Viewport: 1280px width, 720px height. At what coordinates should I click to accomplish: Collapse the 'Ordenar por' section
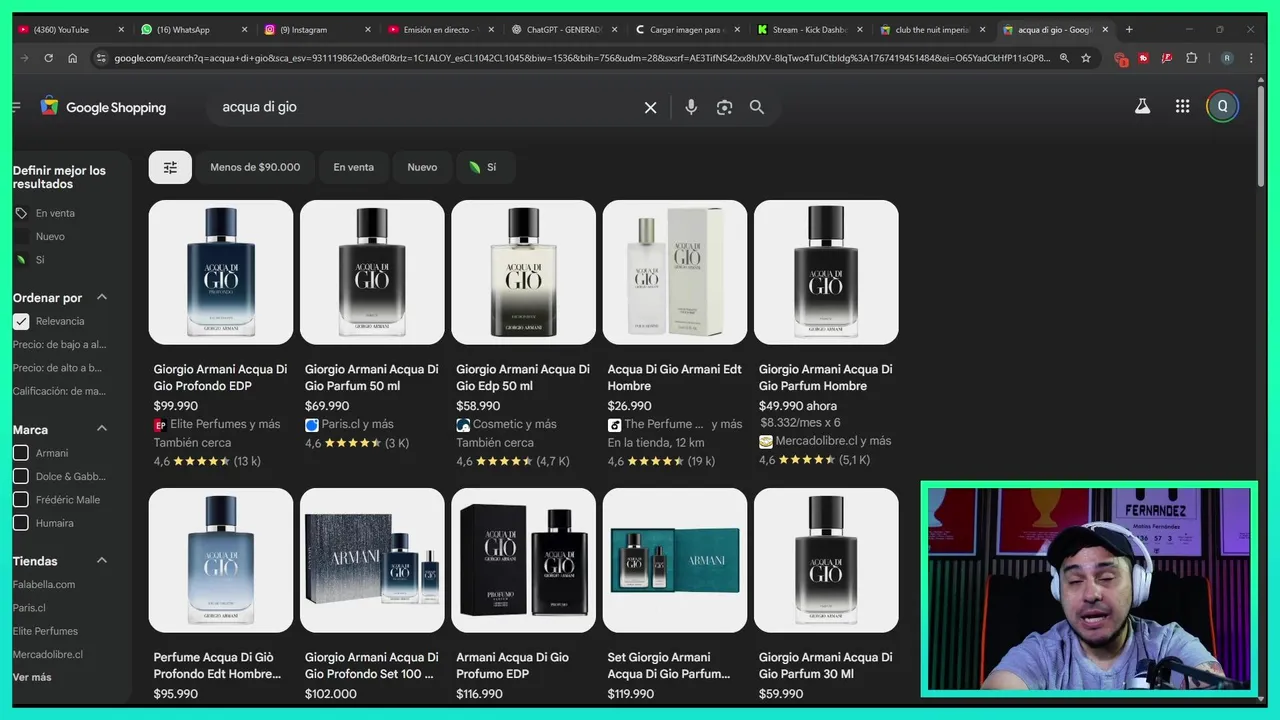[102, 298]
